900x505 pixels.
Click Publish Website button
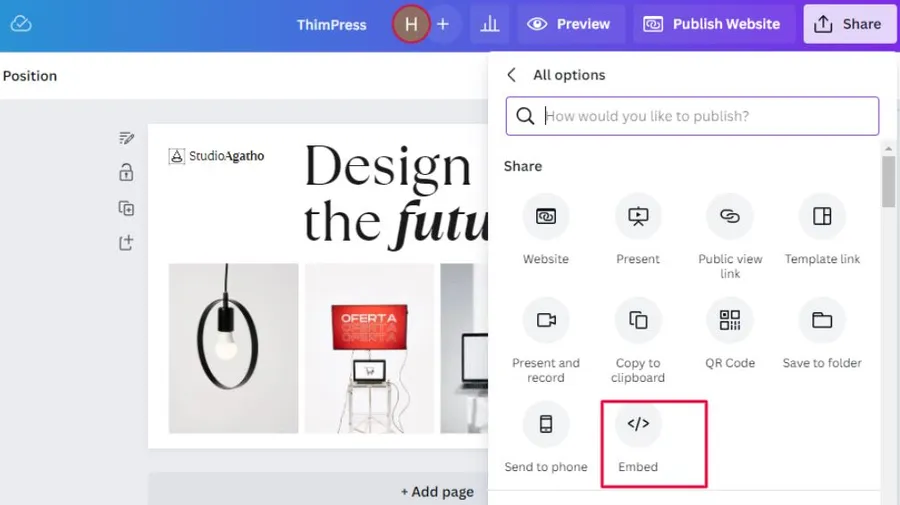coord(713,24)
